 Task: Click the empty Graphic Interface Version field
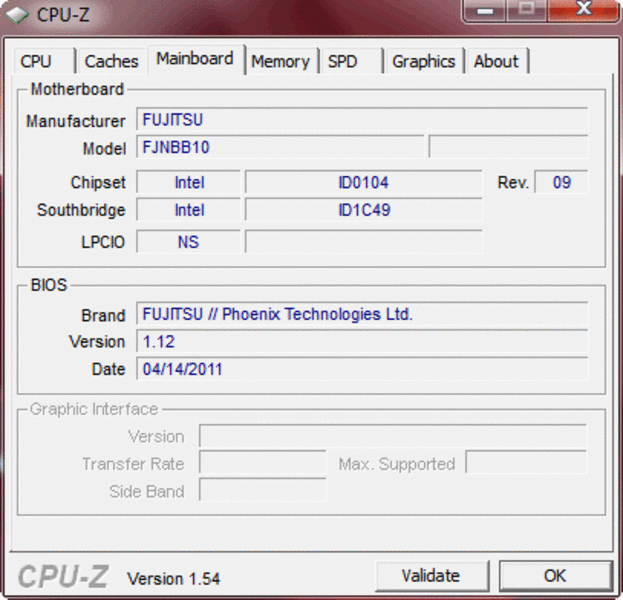(x=393, y=436)
